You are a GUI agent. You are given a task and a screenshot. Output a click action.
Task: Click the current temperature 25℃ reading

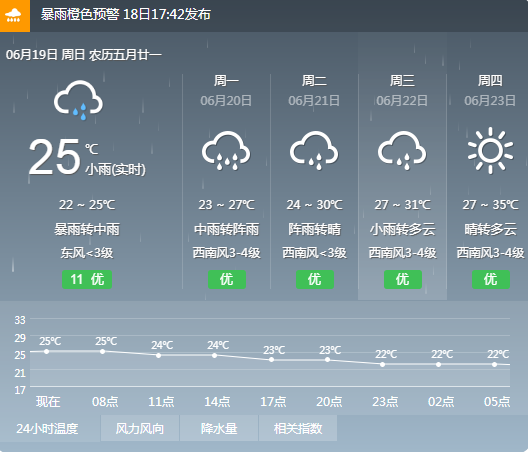[x=64, y=157]
